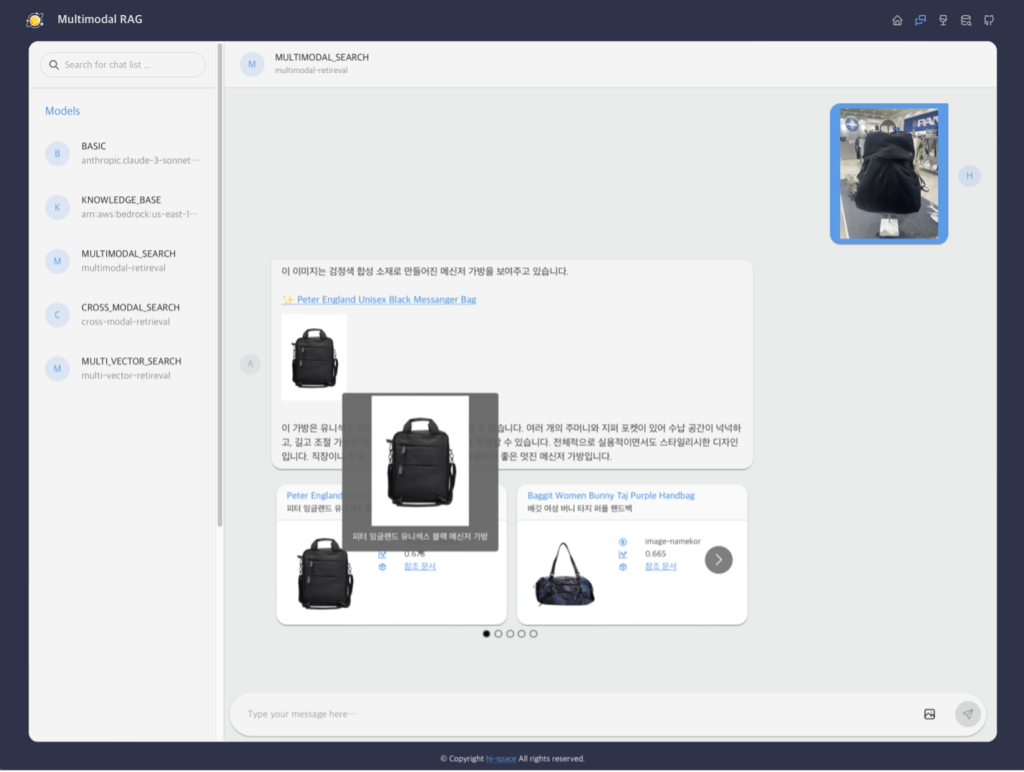Open the GitHub icon in header
The width and height of the screenshot is (1024, 772).
[989, 20]
